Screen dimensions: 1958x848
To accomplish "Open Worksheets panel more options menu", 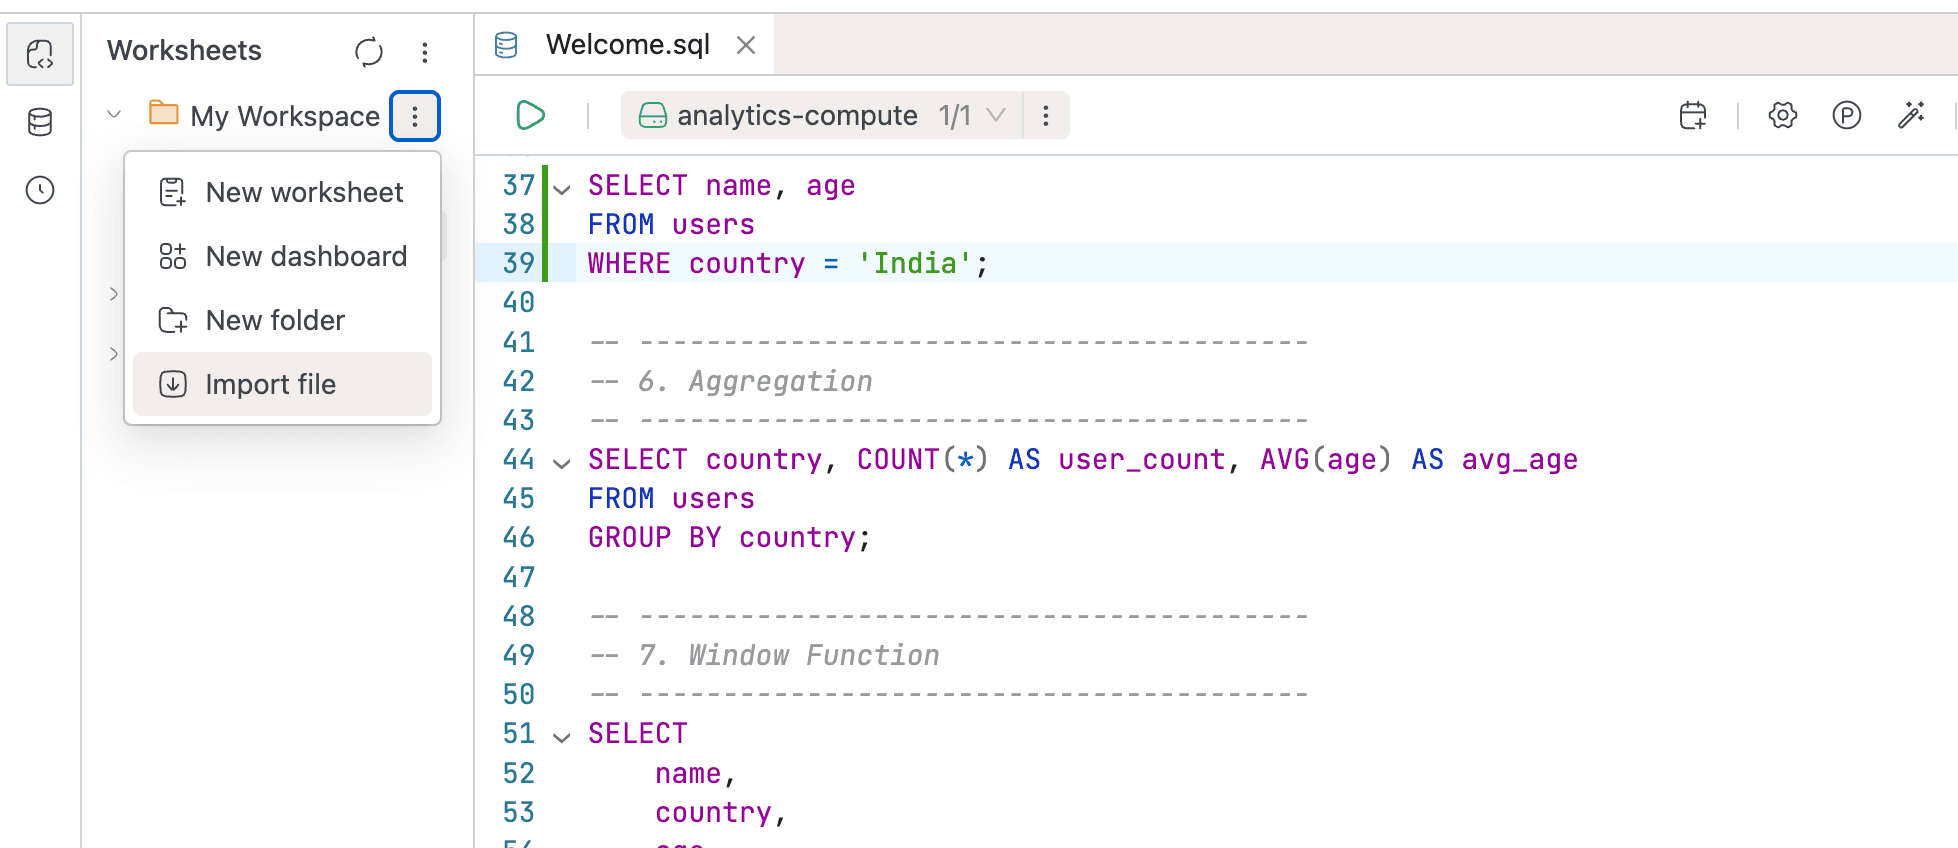I will [425, 52].
